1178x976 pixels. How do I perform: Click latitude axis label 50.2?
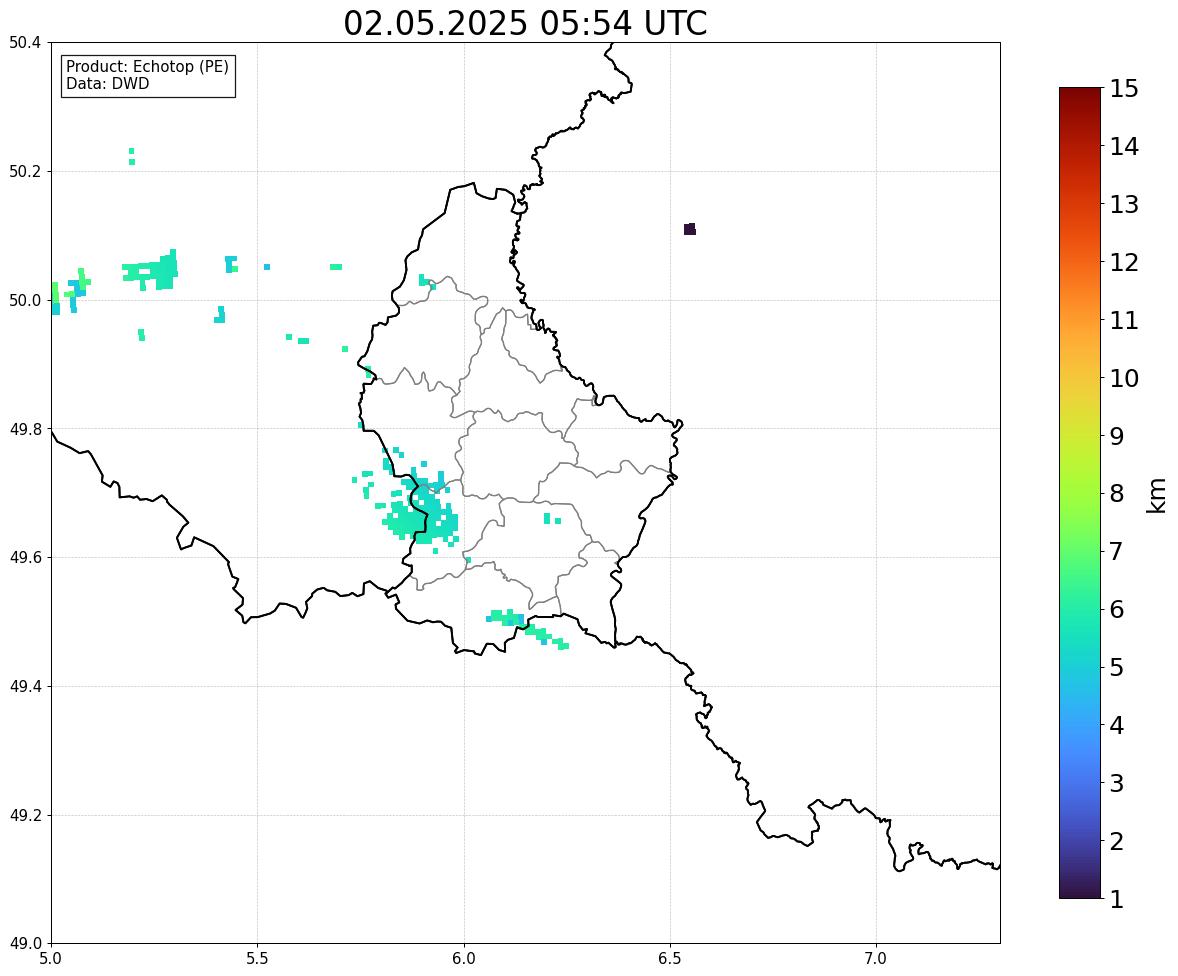[25, 171]
